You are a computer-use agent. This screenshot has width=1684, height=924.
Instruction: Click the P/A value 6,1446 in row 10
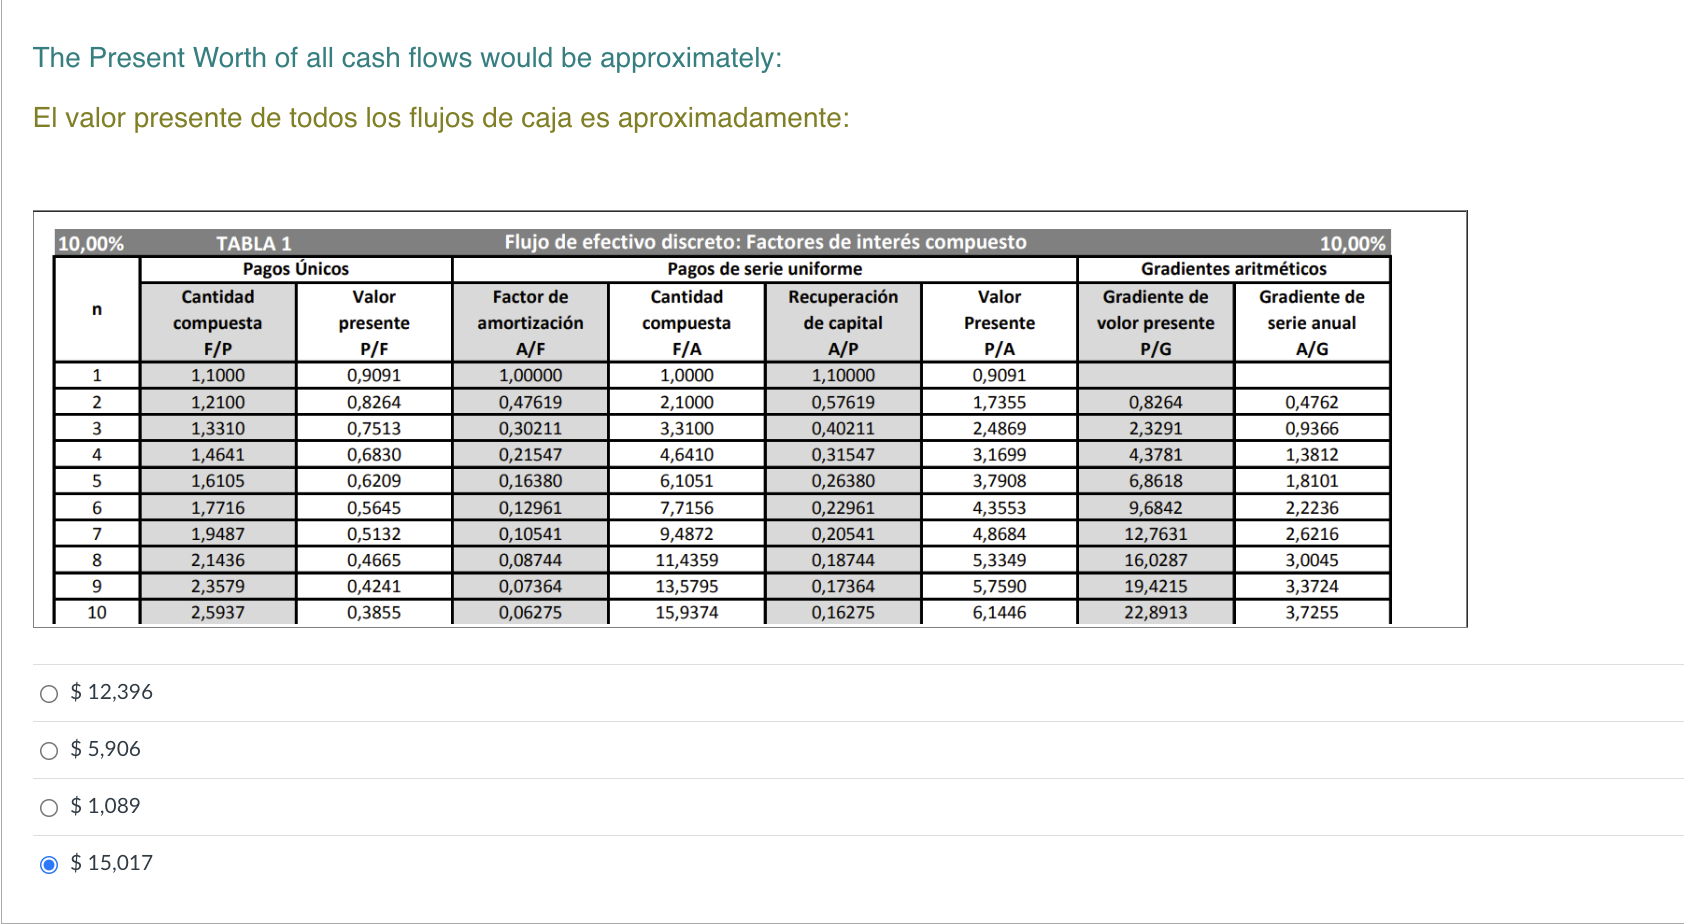pyautogui.click(x=999, y=612)
